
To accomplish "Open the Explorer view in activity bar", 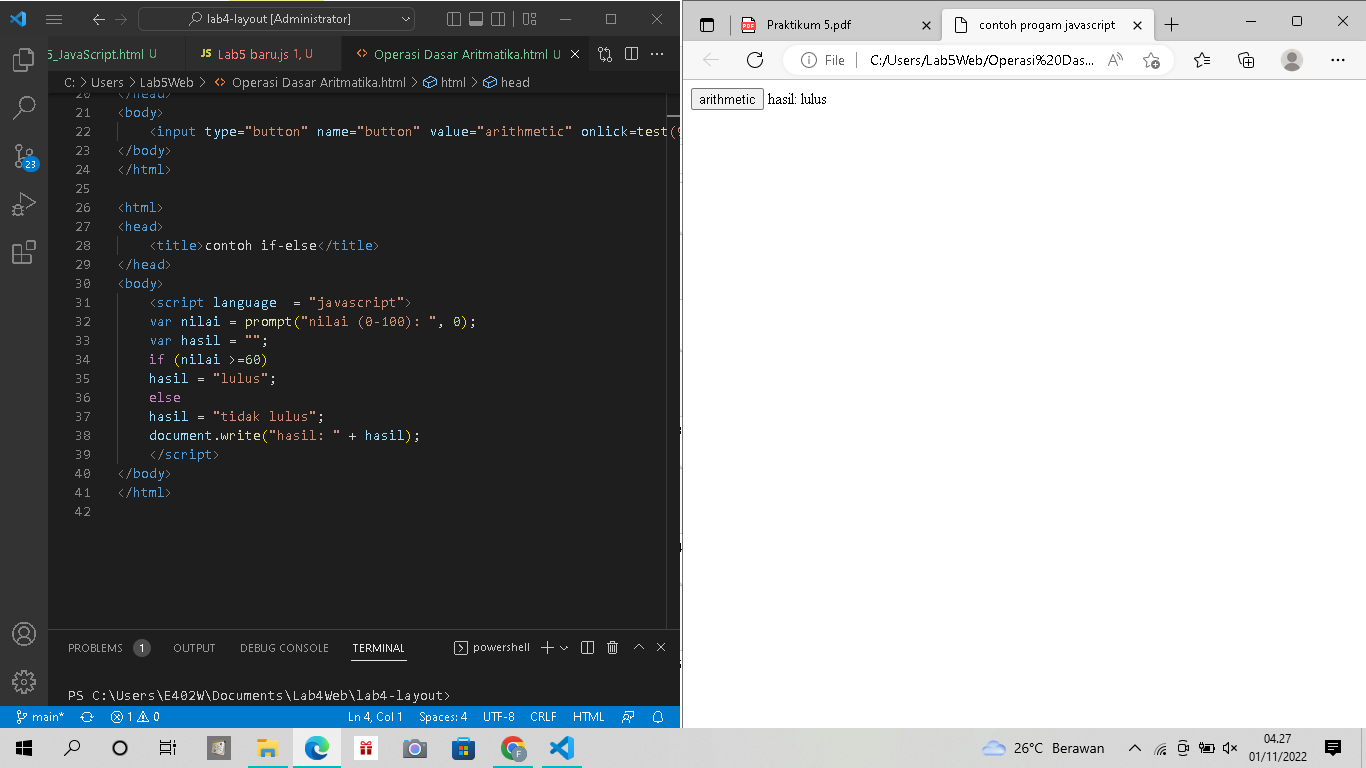I will (24, 60).
